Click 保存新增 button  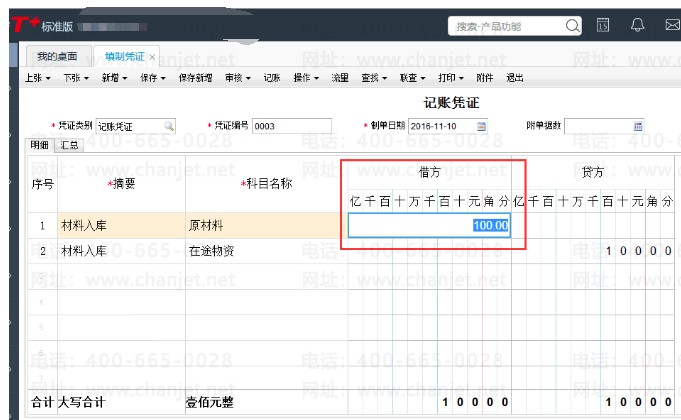point(195,78)
